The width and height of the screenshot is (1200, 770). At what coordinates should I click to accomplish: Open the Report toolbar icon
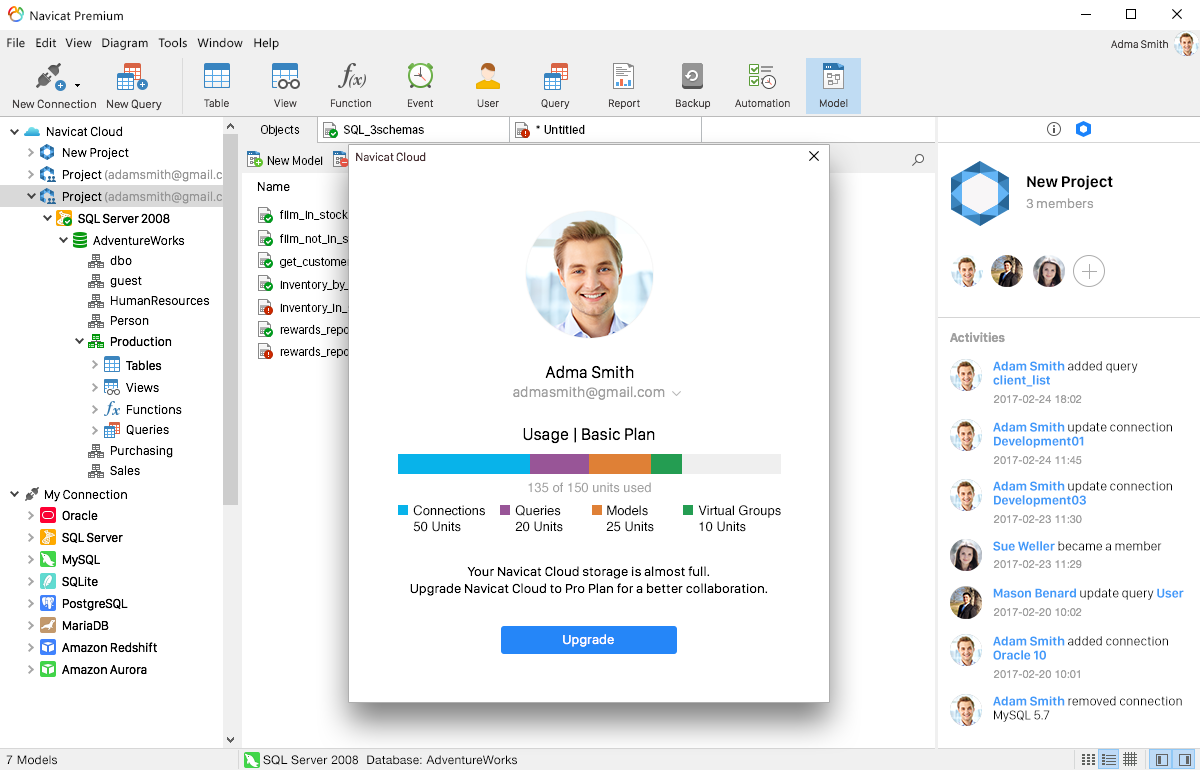(624, 76)
